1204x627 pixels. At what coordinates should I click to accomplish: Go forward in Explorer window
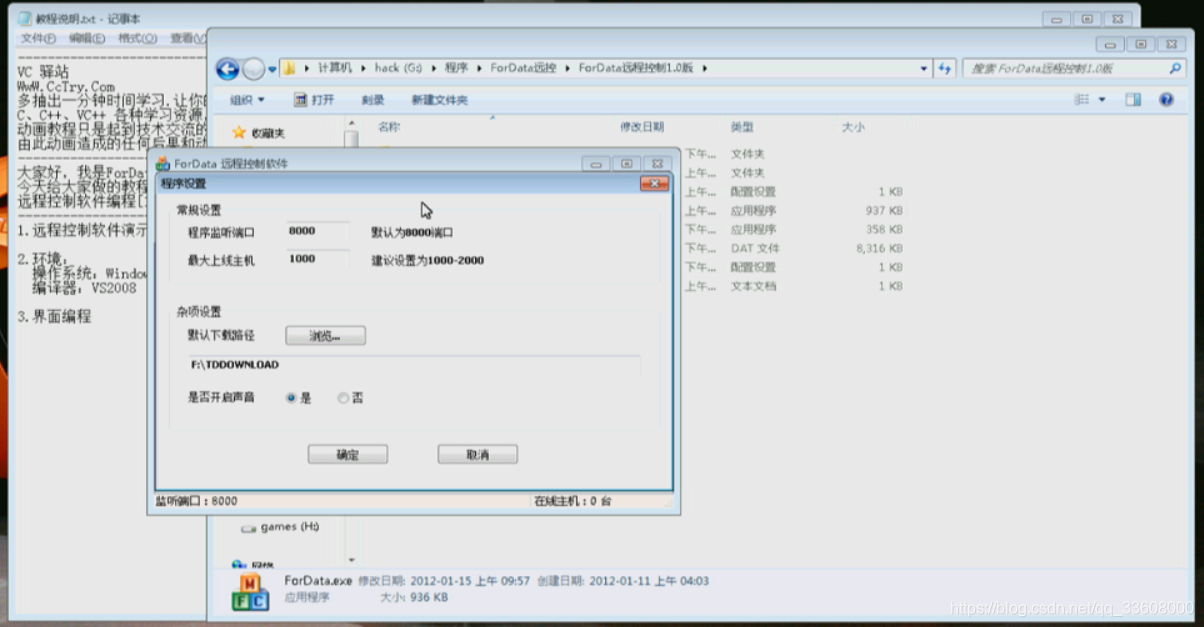(253, 69)
